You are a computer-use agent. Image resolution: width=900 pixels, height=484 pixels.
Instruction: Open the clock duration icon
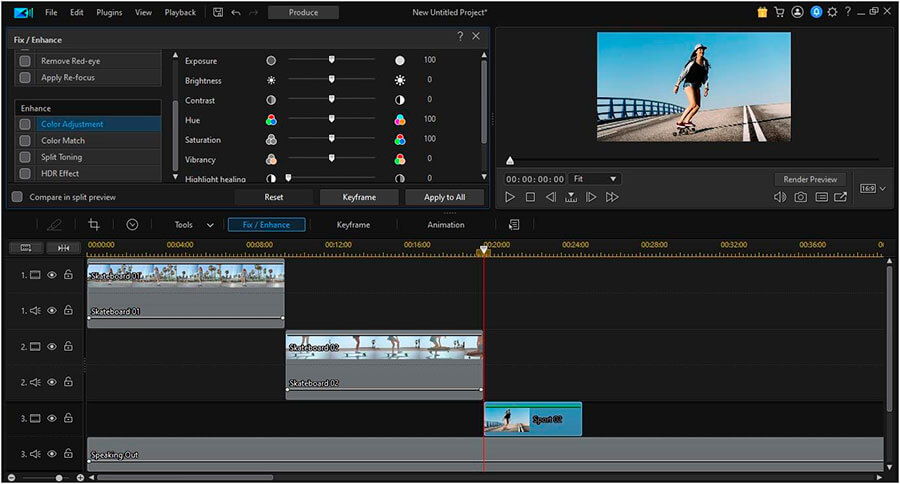click(132, 224)
